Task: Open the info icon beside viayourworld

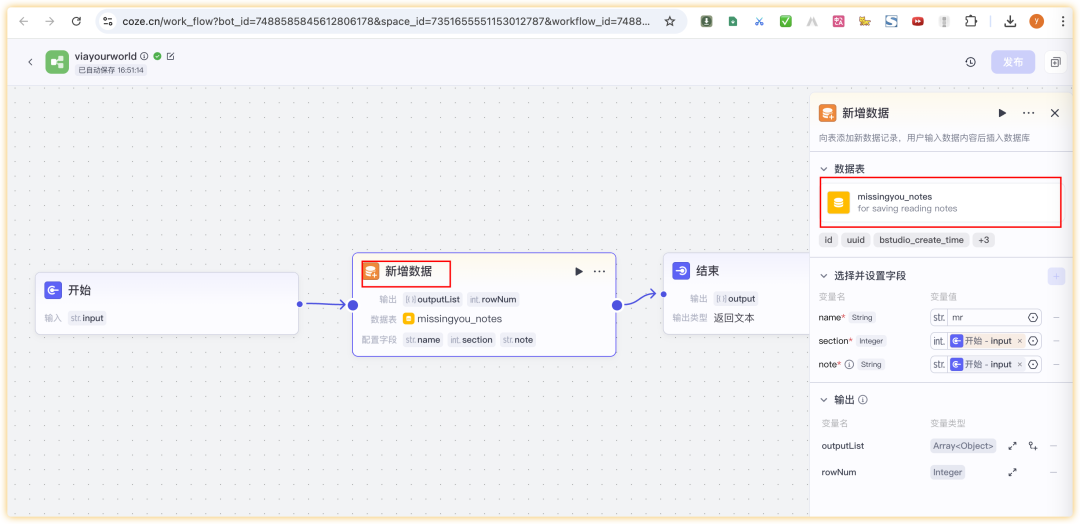Action: 144,56
